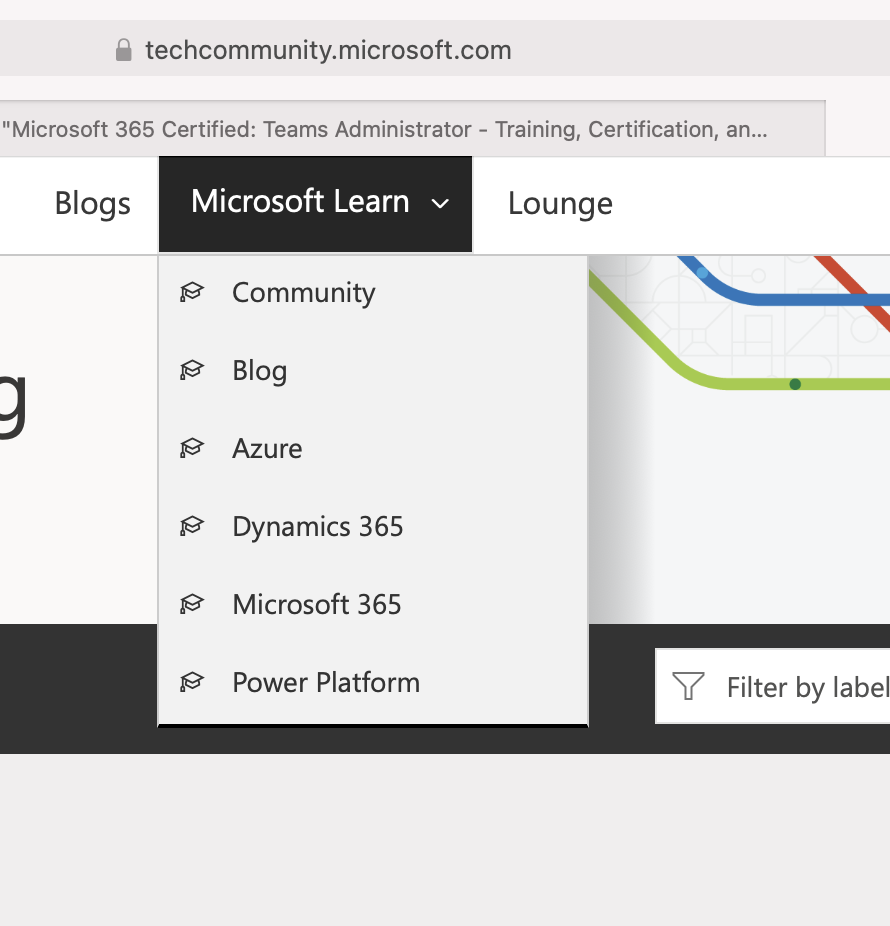This screenshot has width=890, height=926.
Task: Open Power Platform learning page
Action: (x=325, y=682)
